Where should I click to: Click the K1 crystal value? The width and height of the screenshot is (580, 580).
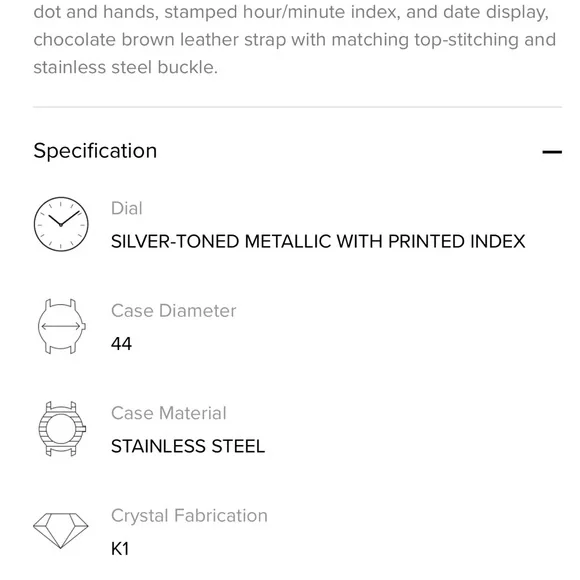[x=120, y=549]
